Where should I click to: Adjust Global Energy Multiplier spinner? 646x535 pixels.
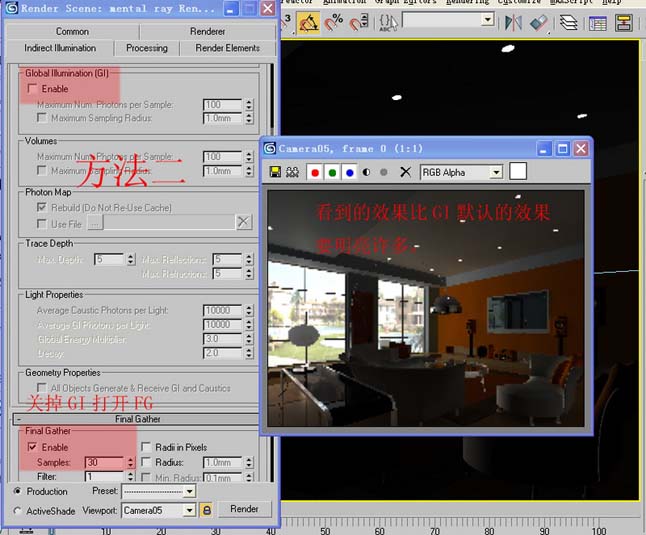[x=249, y=339]
